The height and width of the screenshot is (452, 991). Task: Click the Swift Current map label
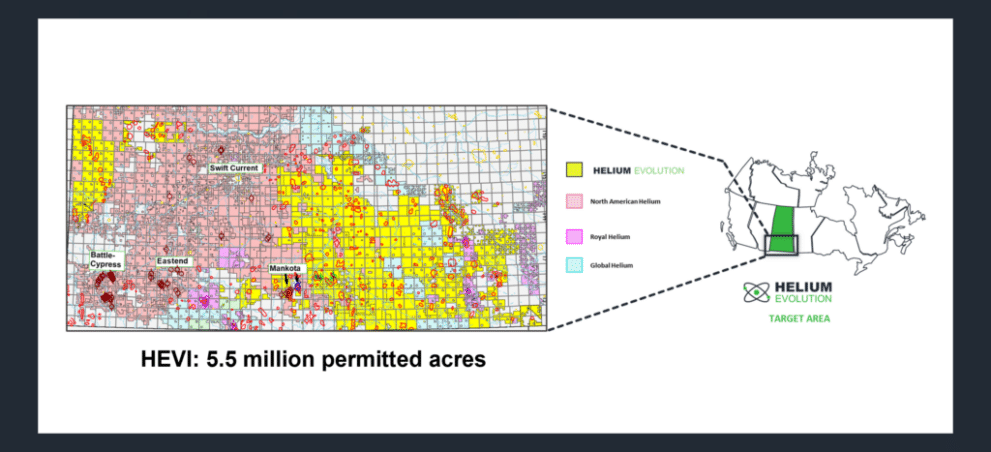point(235,169)
